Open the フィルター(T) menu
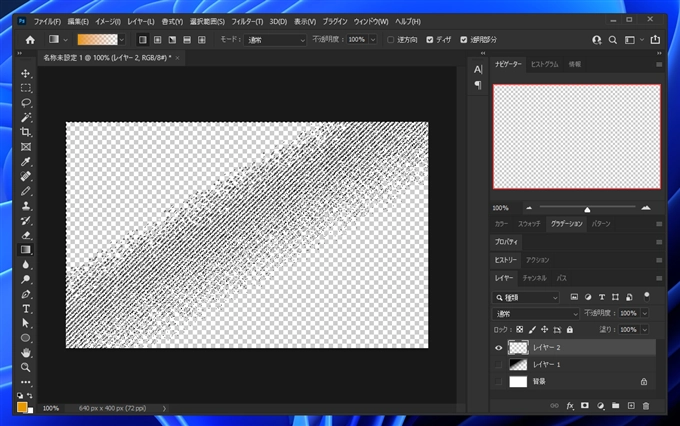This screenshot has height=426, width=680. point(245,20)
